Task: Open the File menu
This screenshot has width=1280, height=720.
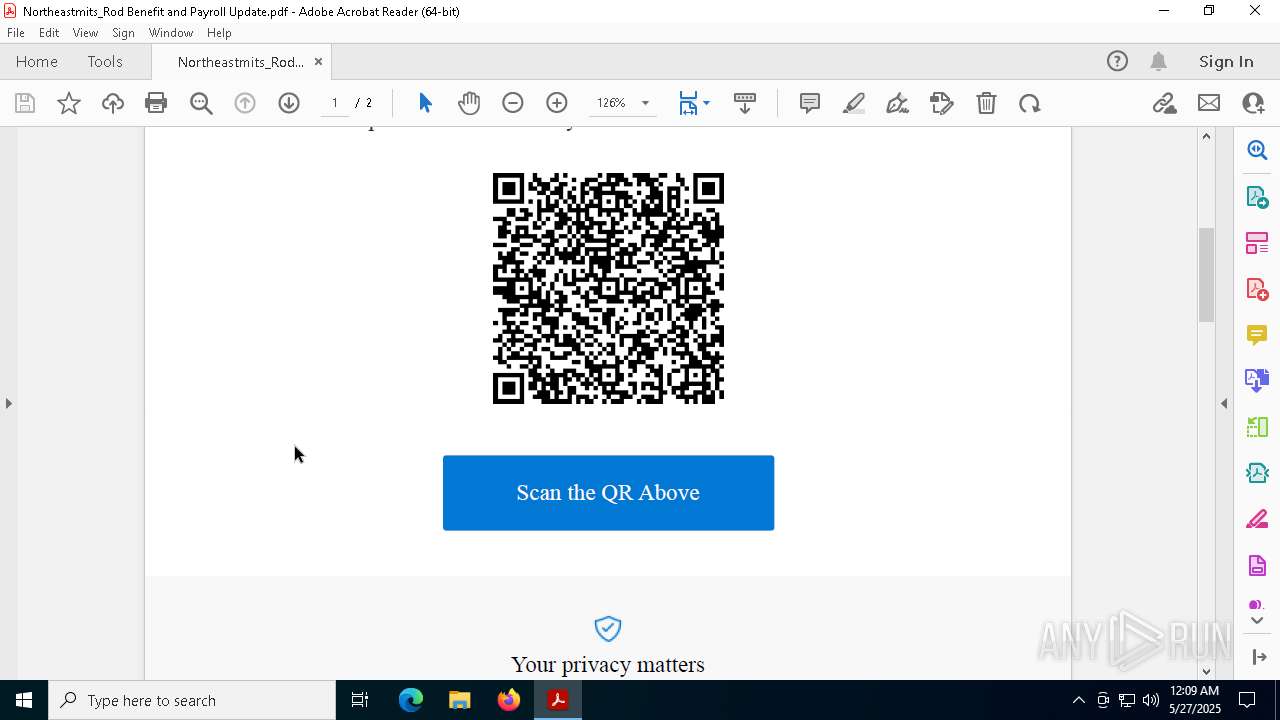Action: coord(16,33)
